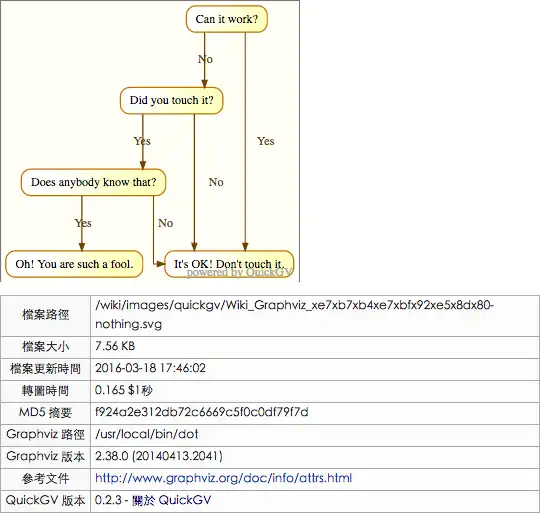Select the 'Oh! You are such a fool.' node
The height and width of the screenshot is (513, 540).
click(x=74, y=264)
